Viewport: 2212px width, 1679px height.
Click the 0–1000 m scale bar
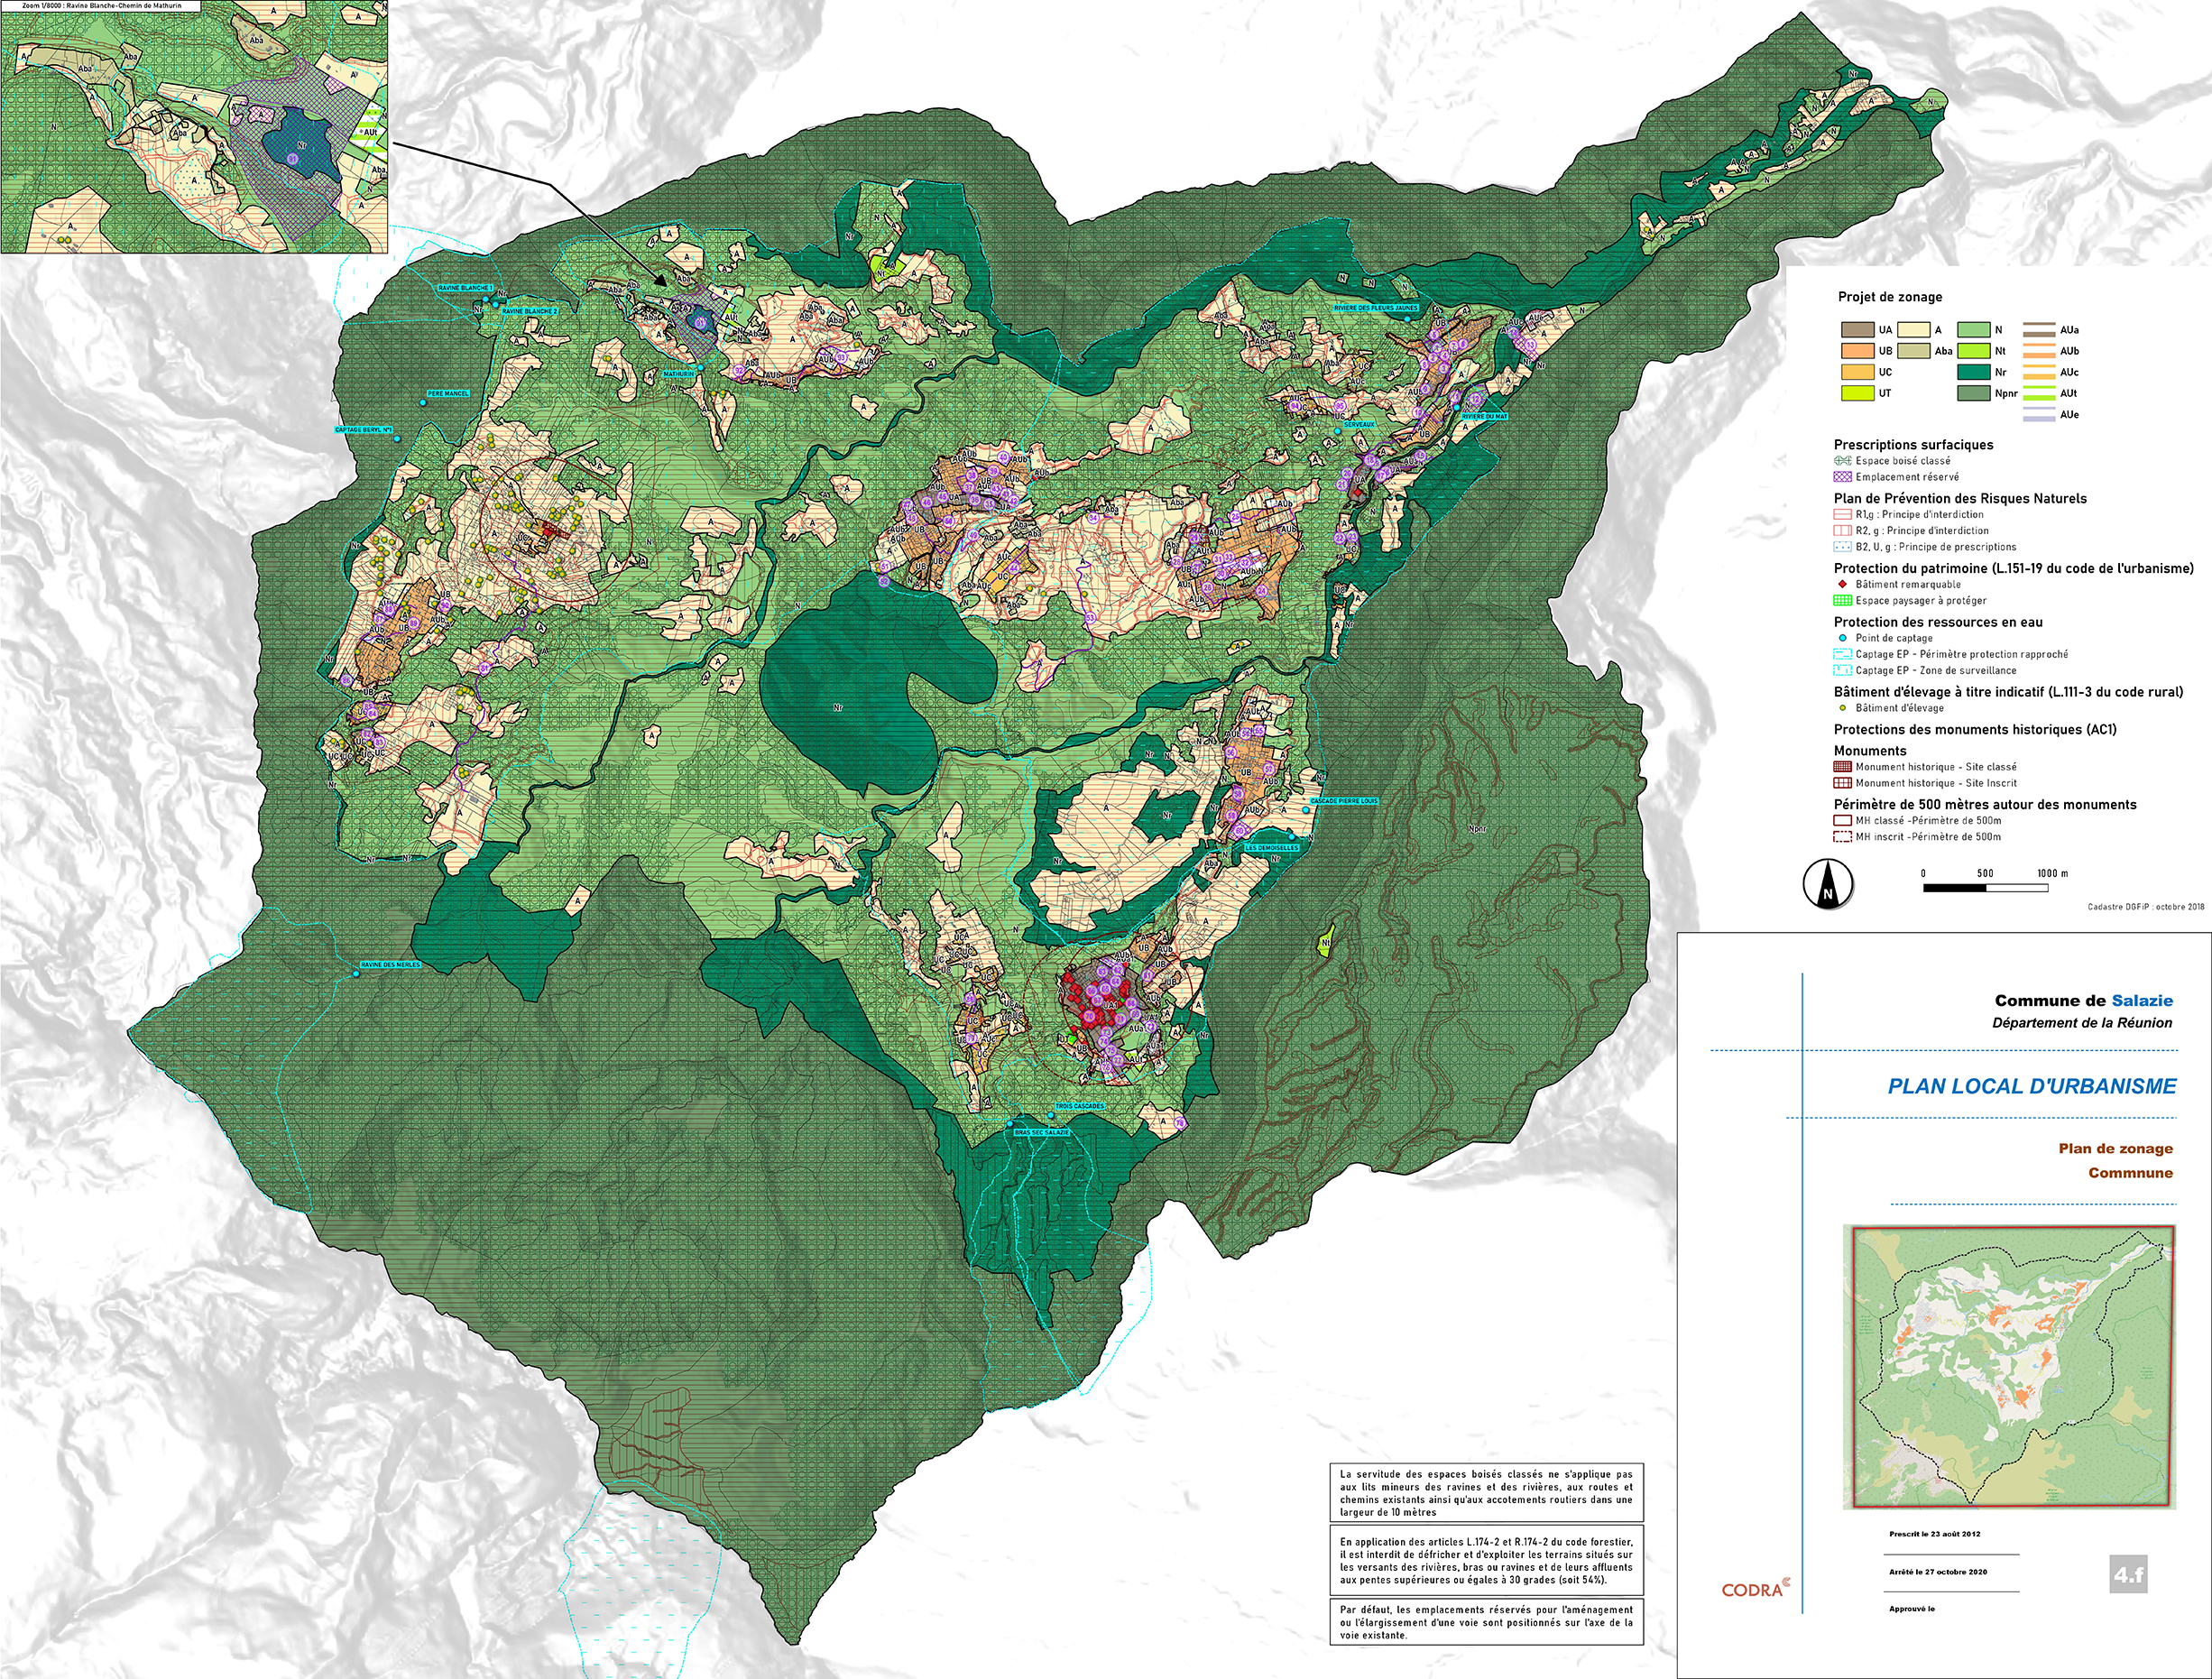point(1985,887)
